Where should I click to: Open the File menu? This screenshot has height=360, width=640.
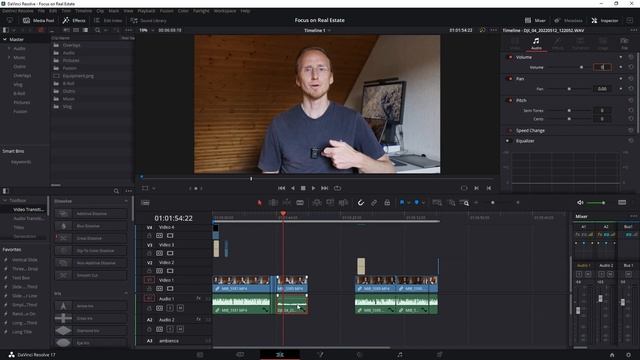41,11
